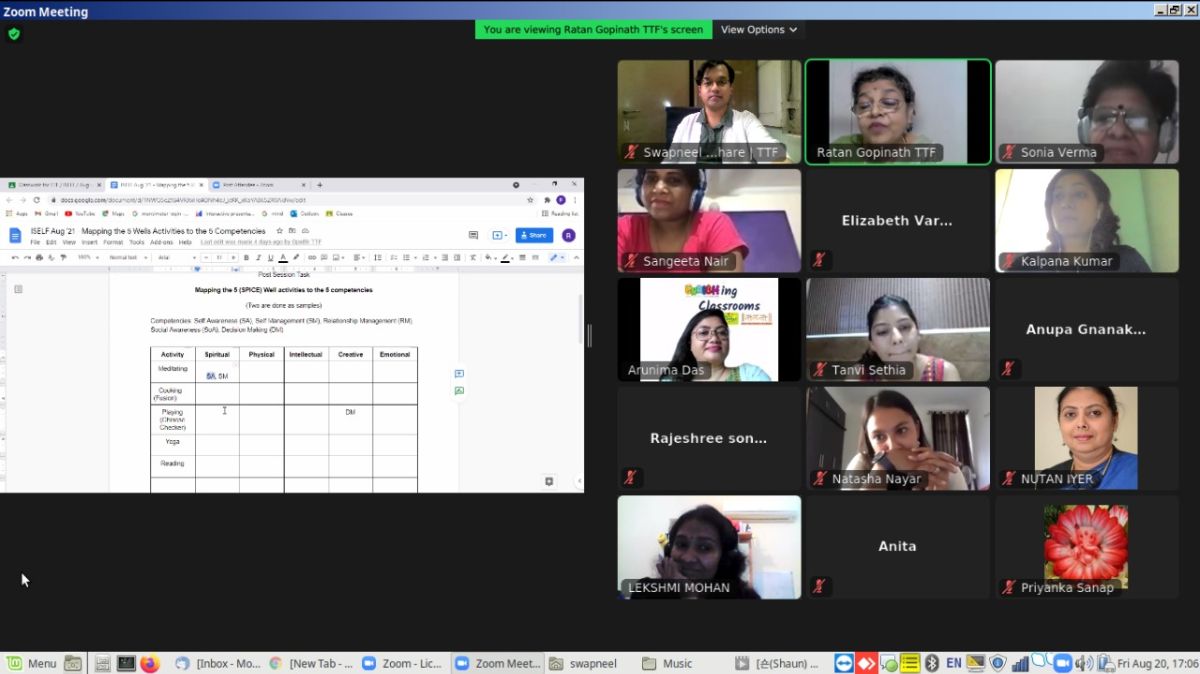Switch to the Zoom Meeting taskbar window
Viewport: 1200px width, 674px height.
click(498, 663)
